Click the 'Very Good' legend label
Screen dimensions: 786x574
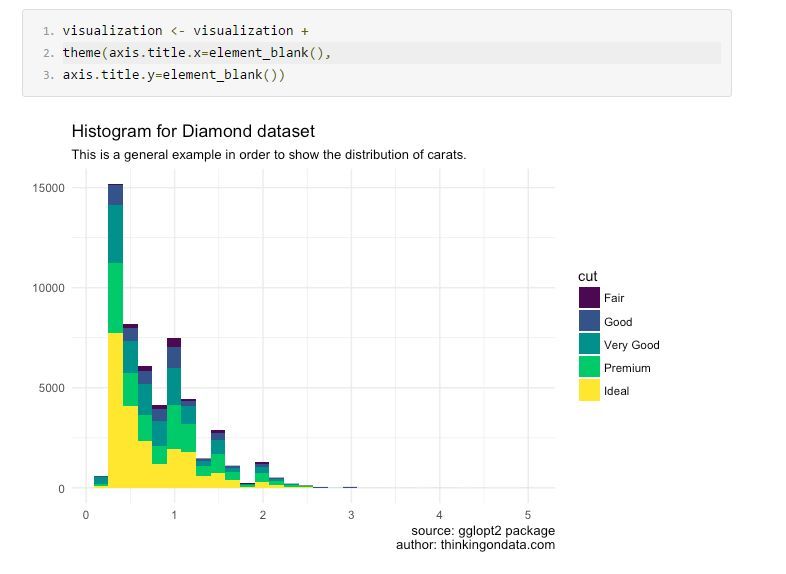[632, 345]
